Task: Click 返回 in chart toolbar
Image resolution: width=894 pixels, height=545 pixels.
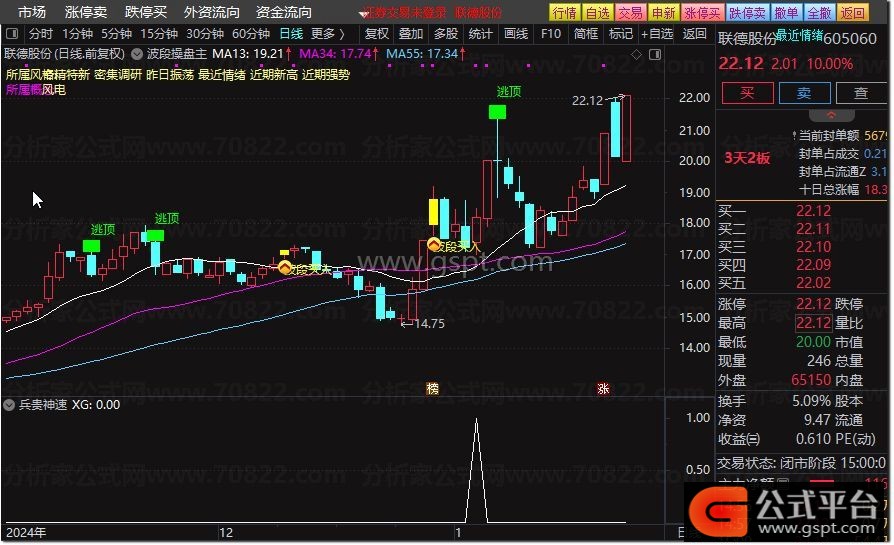Action: pyautogui.click(x=694, y=34)
